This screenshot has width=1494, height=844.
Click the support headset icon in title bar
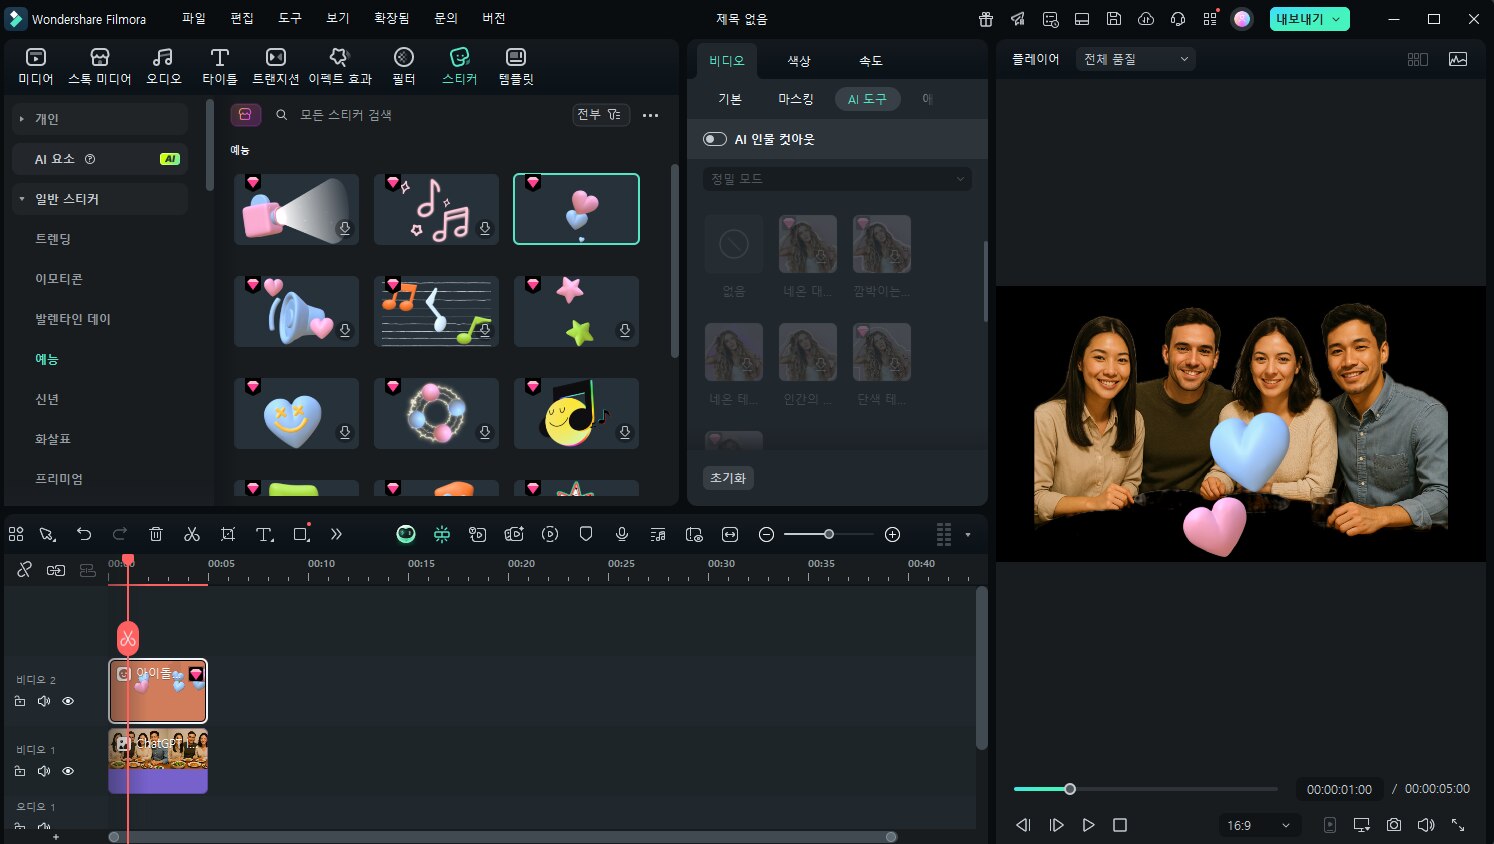[1178, 19]
